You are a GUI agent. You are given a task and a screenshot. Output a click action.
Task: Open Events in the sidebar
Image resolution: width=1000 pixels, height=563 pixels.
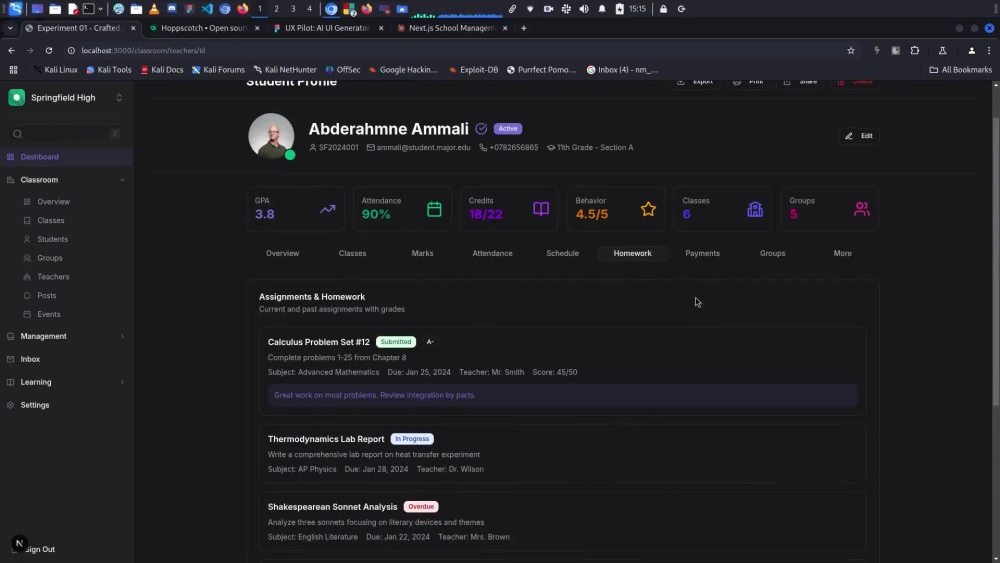tap(48, 314)
